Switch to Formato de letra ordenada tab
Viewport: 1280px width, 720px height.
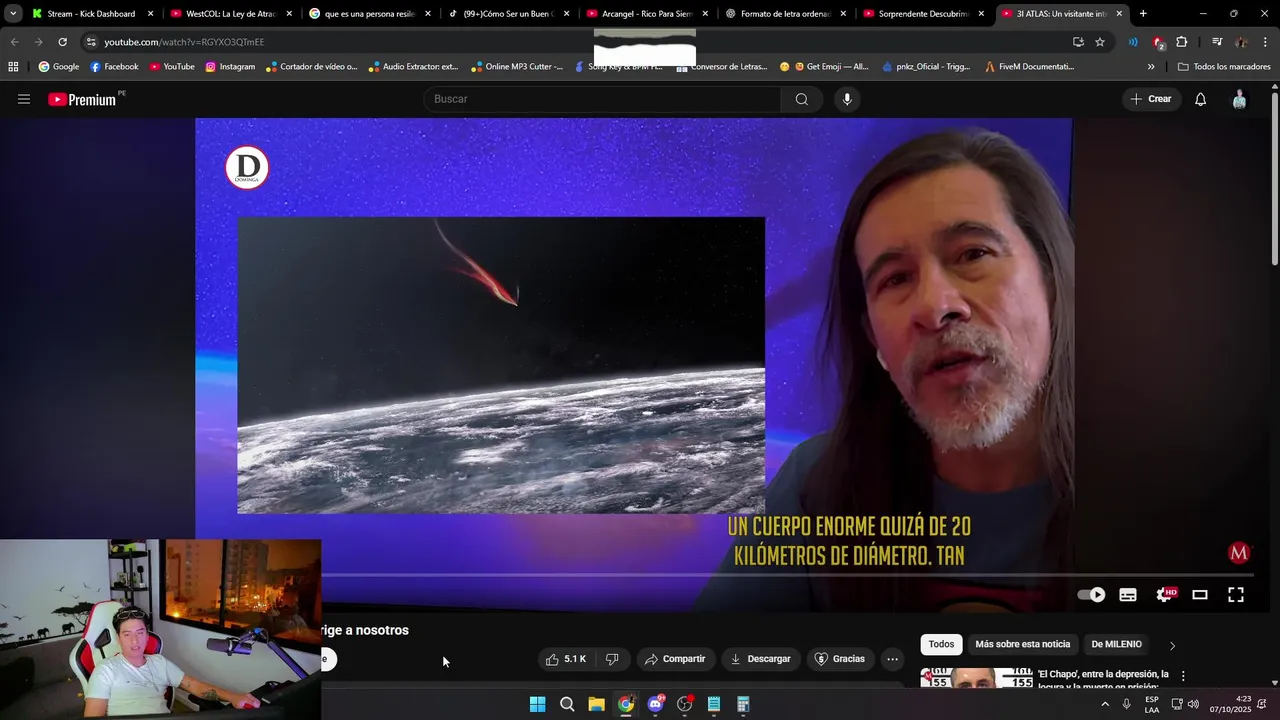pyautogui.click(x=785, y=14)
